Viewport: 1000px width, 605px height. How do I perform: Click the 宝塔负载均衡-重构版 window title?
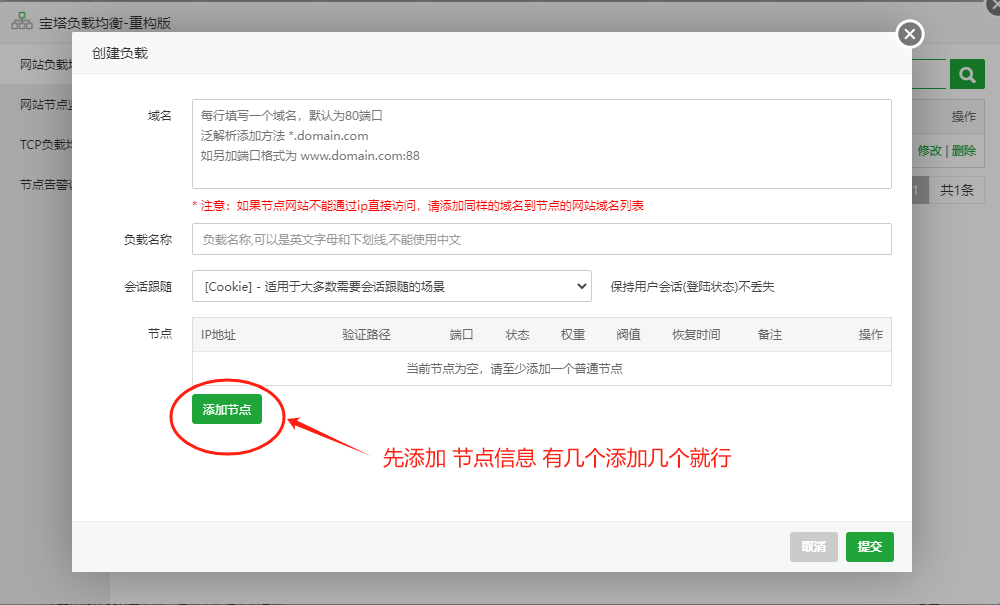click(105, 23)
